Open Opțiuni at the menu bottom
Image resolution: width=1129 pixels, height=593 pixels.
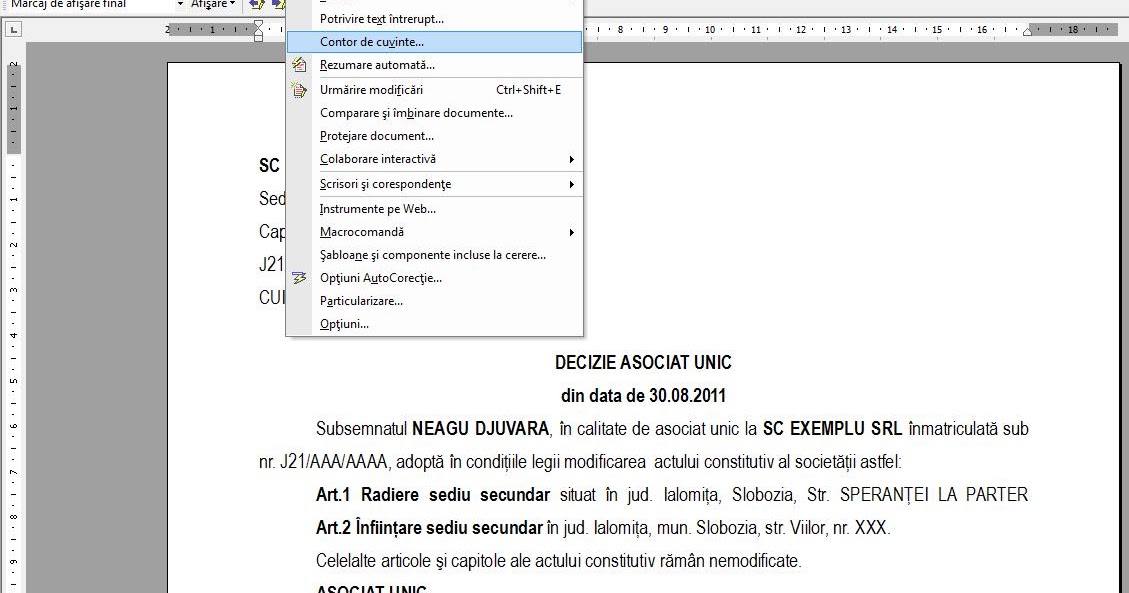click(x=434, y=325)
